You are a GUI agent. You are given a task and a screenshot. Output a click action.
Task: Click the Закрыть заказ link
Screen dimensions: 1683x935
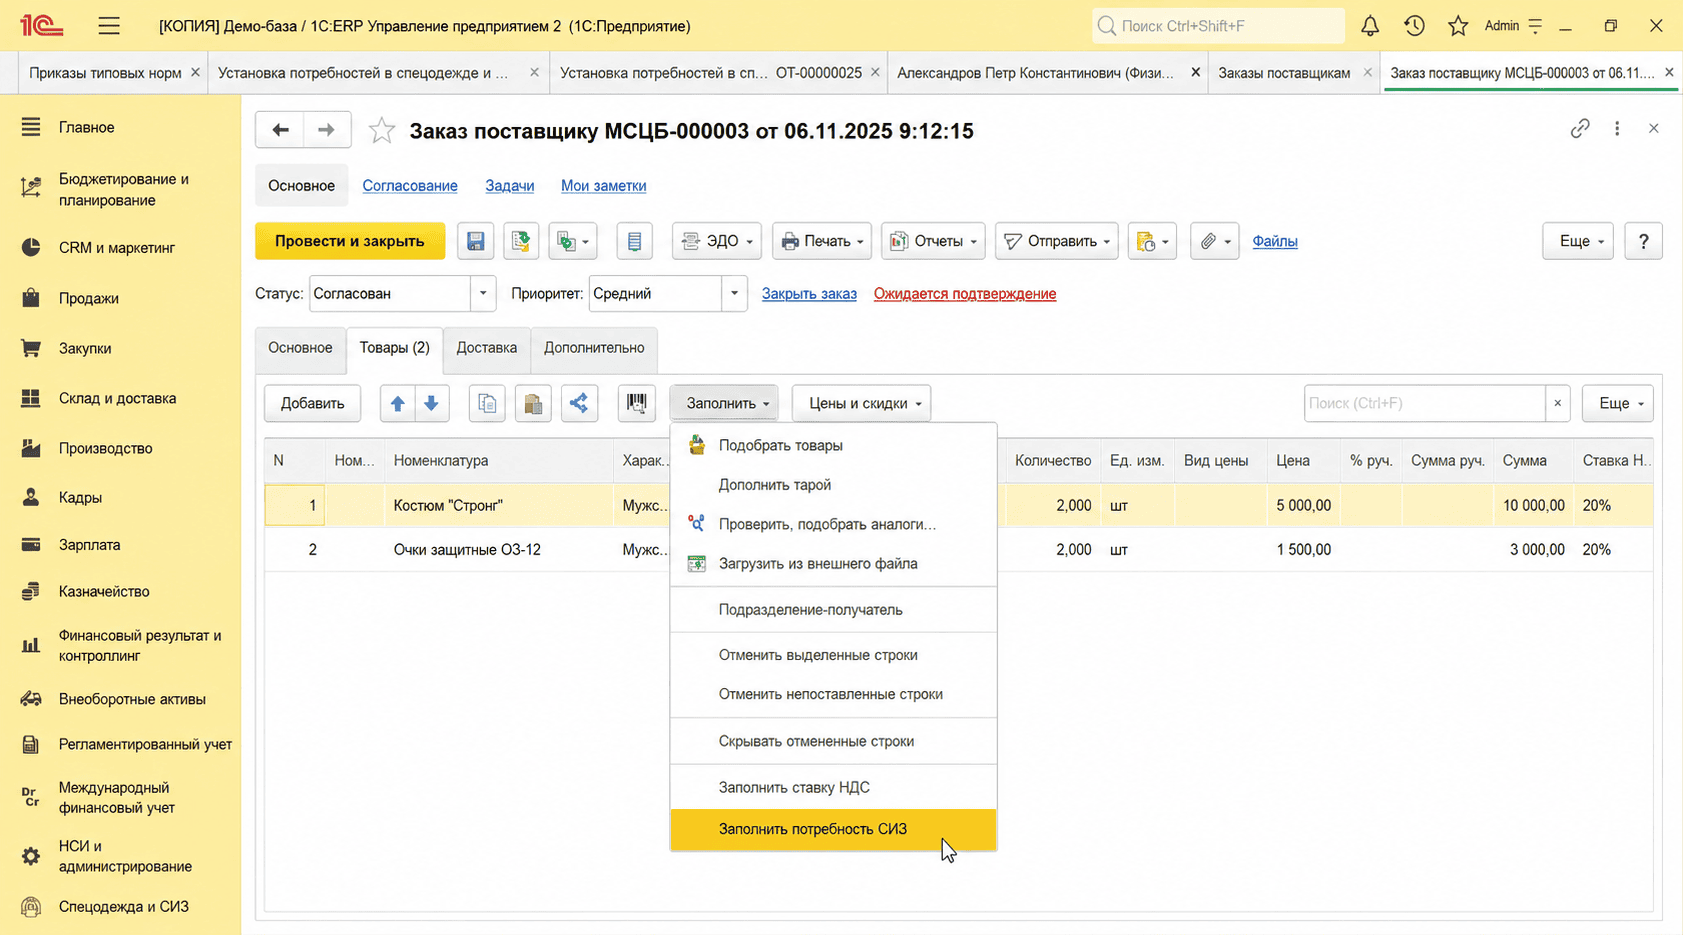point(809,294)
